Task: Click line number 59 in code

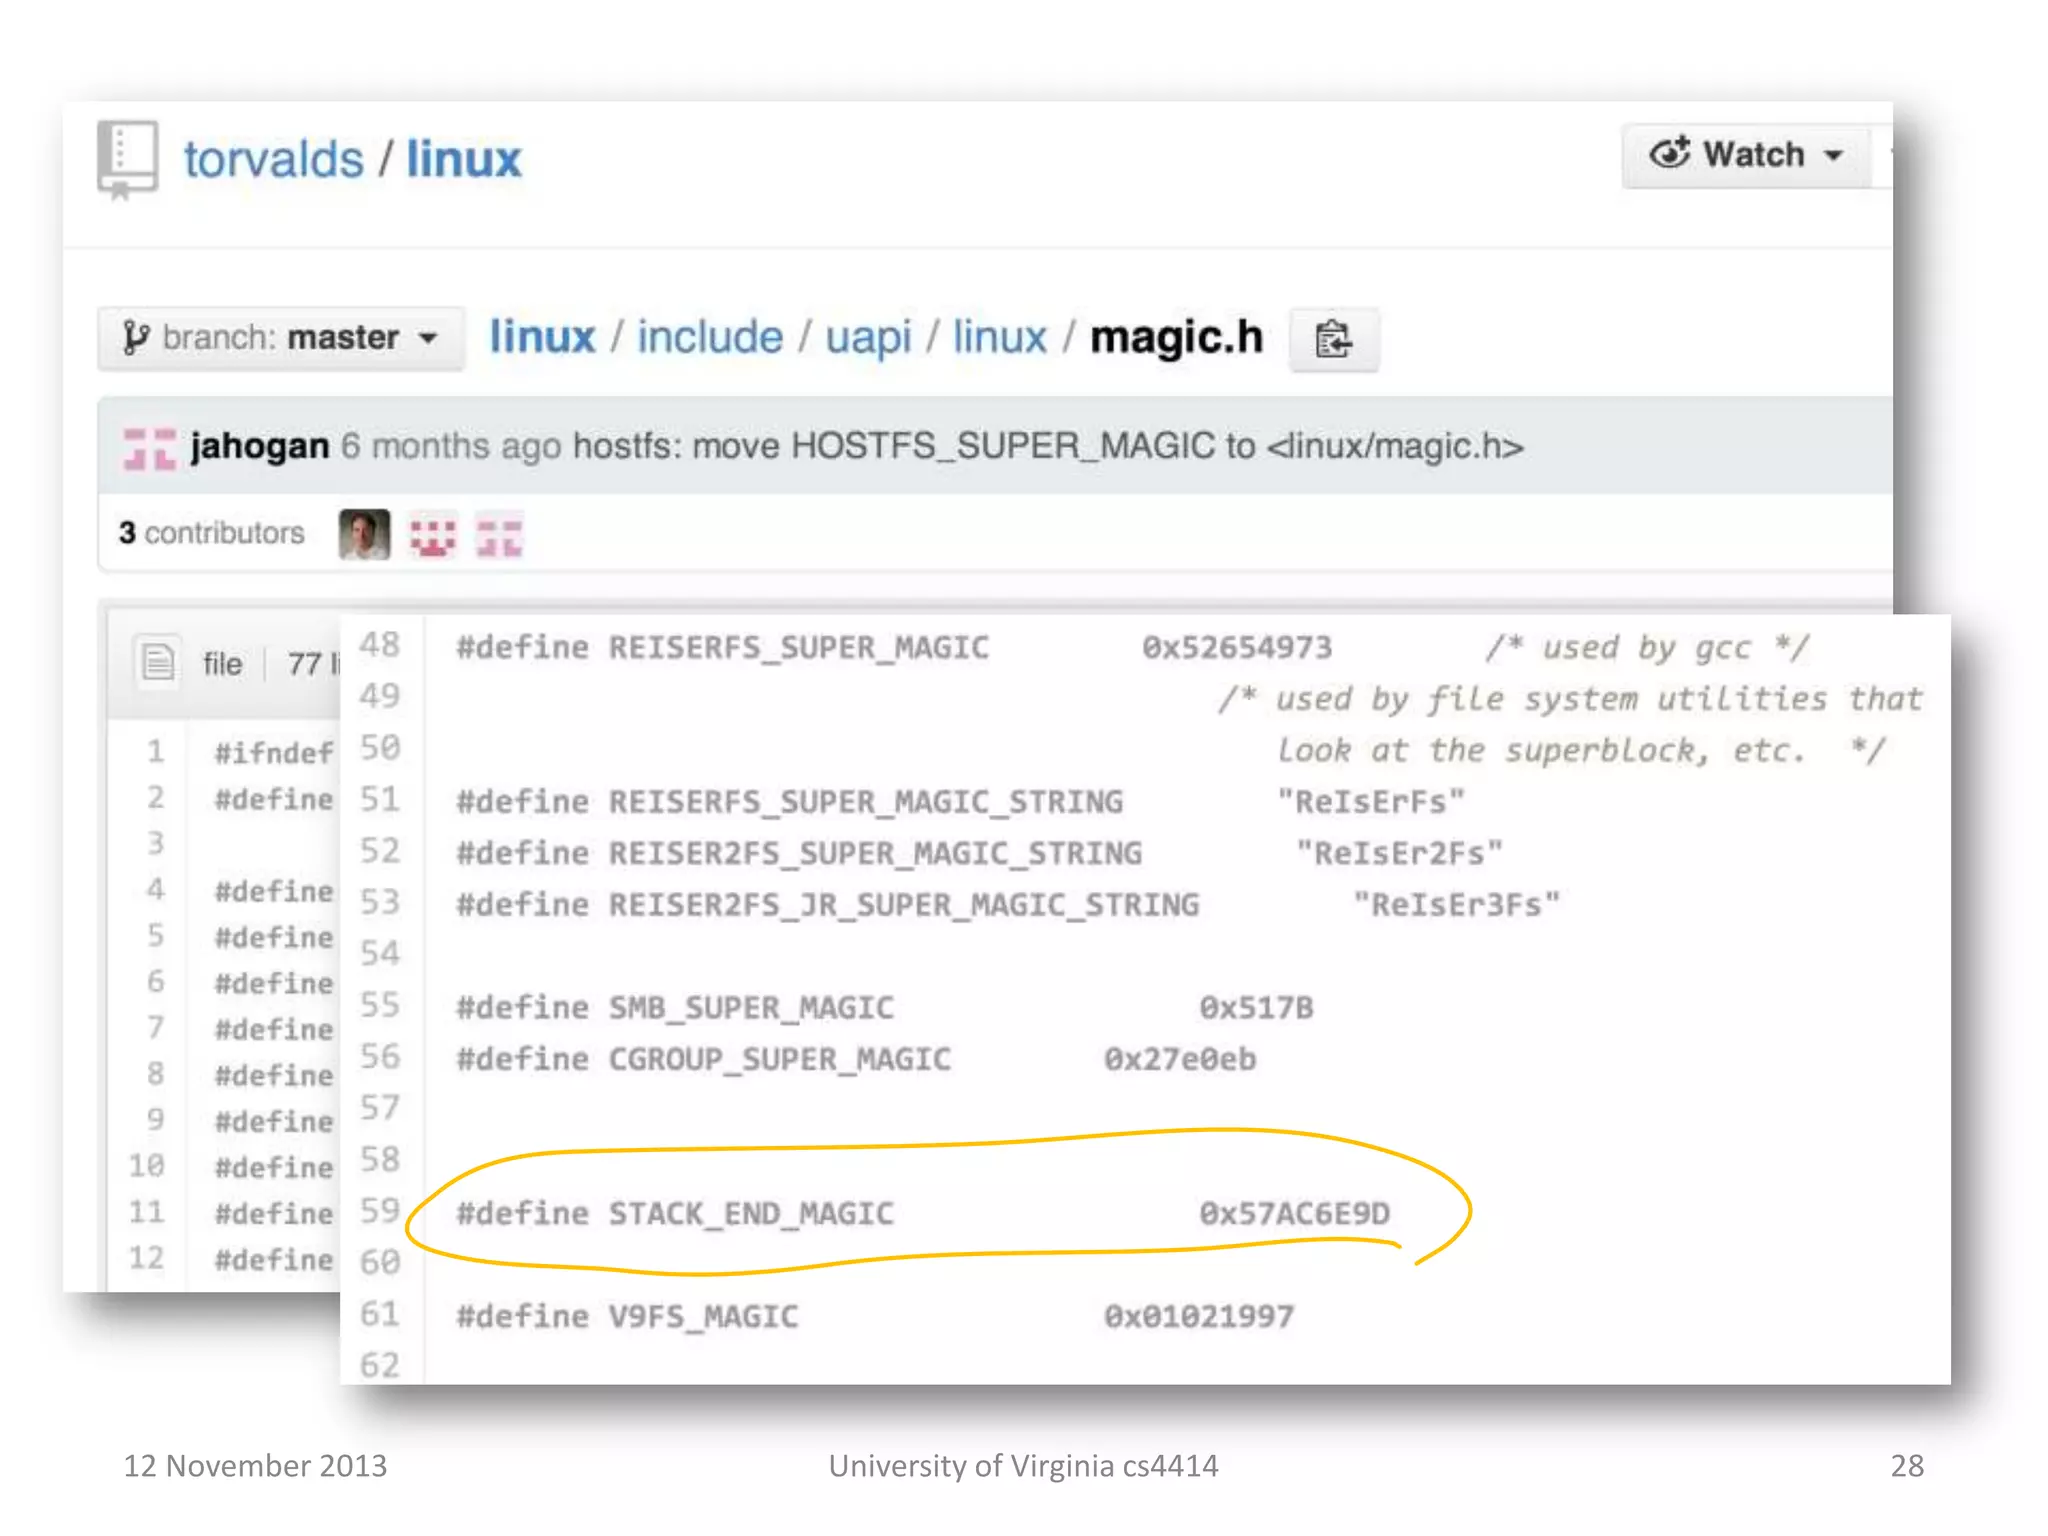Action: (x=380, y=1211)
